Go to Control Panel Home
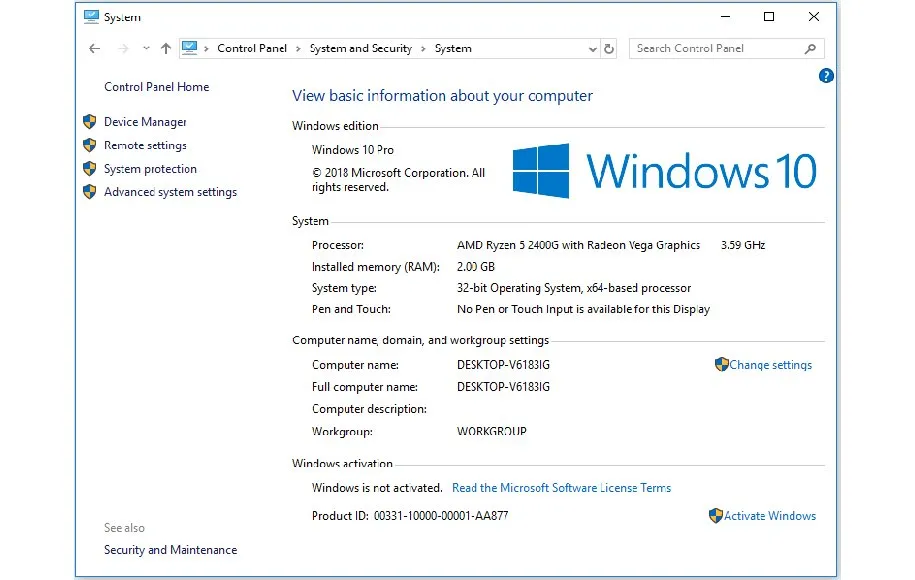 click(x=156, y=87)
